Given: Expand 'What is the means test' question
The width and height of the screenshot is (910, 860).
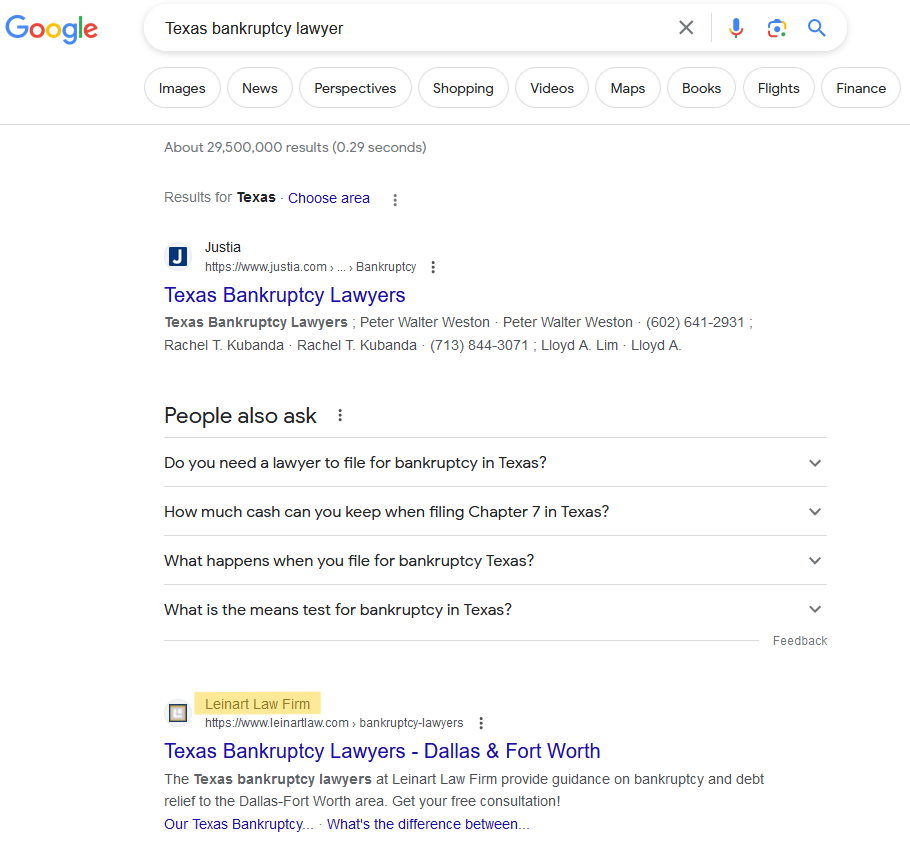Looking at the screenshot, I should click(x=495, y=609).
